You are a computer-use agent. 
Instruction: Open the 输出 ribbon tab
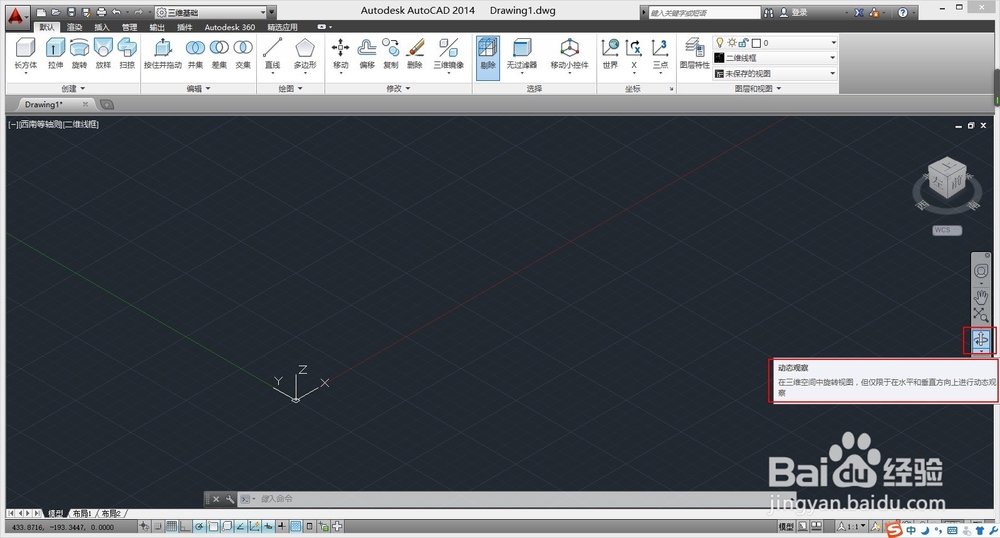pos(157,27)
